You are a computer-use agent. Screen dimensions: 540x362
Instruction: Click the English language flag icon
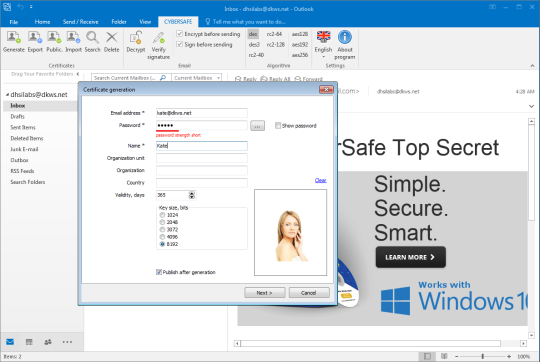coord(323,36)
